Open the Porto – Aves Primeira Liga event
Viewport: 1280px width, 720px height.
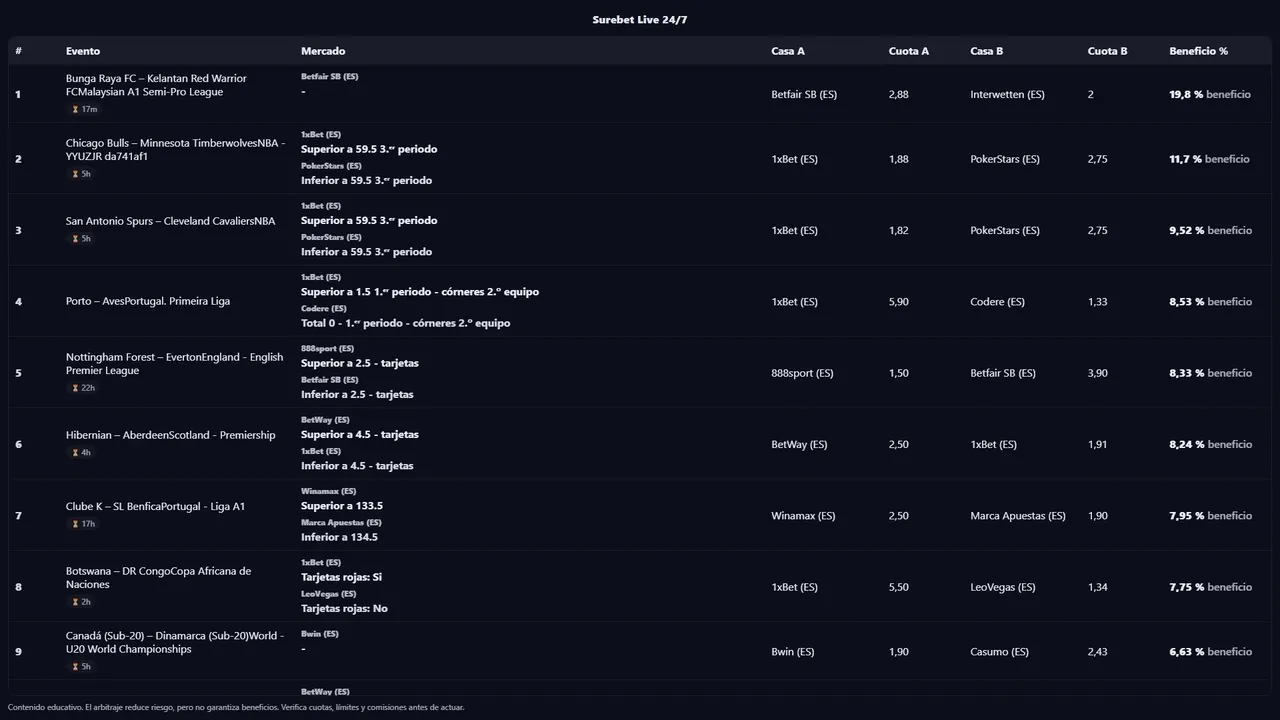148,301
